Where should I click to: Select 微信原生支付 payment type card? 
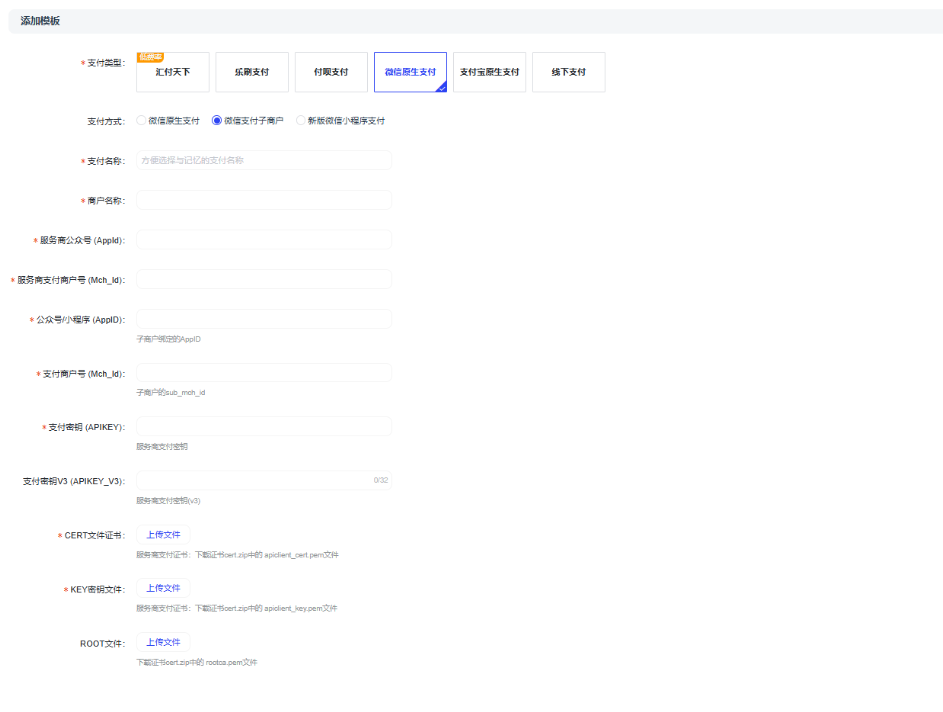click(410, 72)
